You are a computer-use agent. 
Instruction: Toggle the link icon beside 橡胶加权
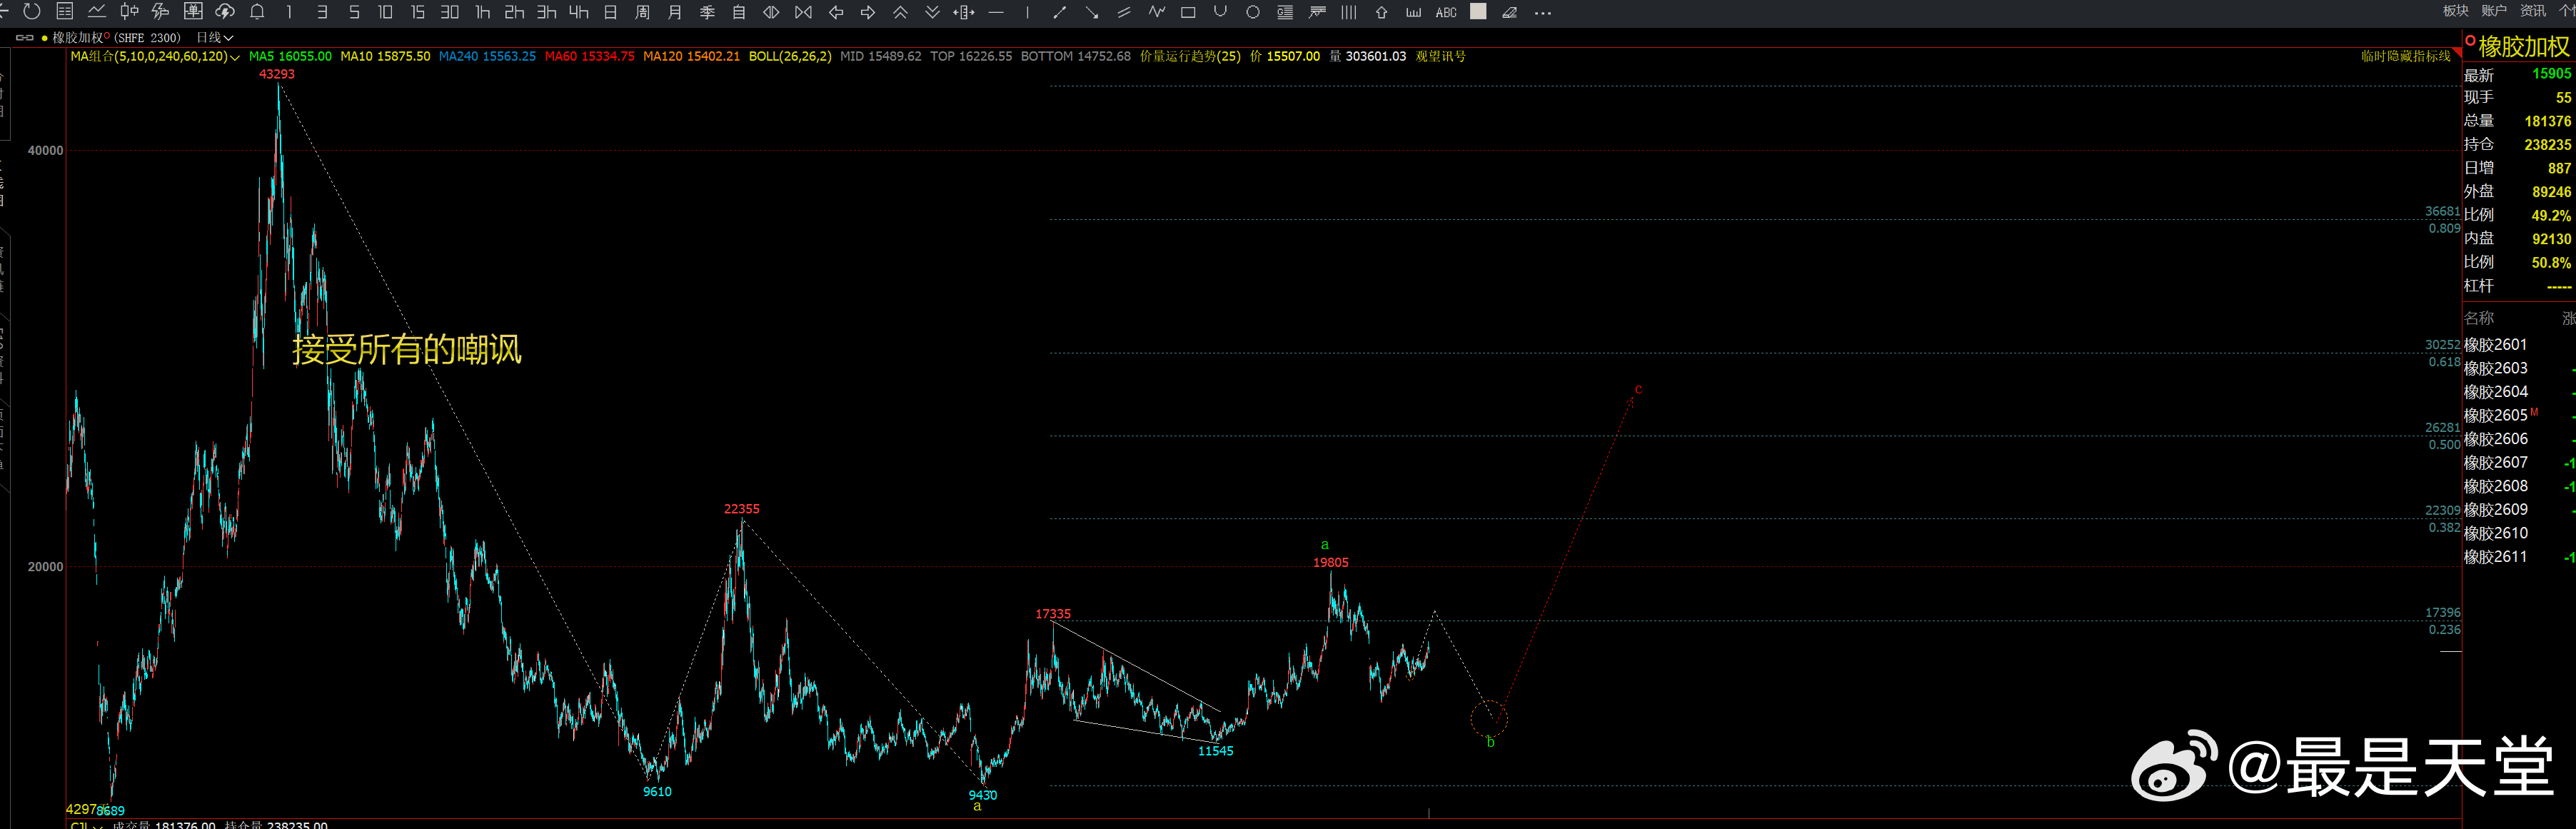tap(24, 38)
